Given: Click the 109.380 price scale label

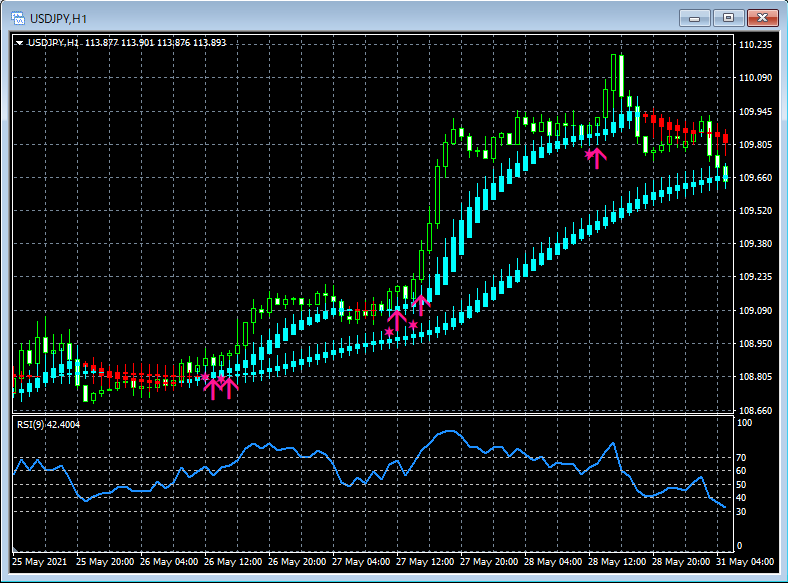Looking at the screenshot, I should pos(755,244).
